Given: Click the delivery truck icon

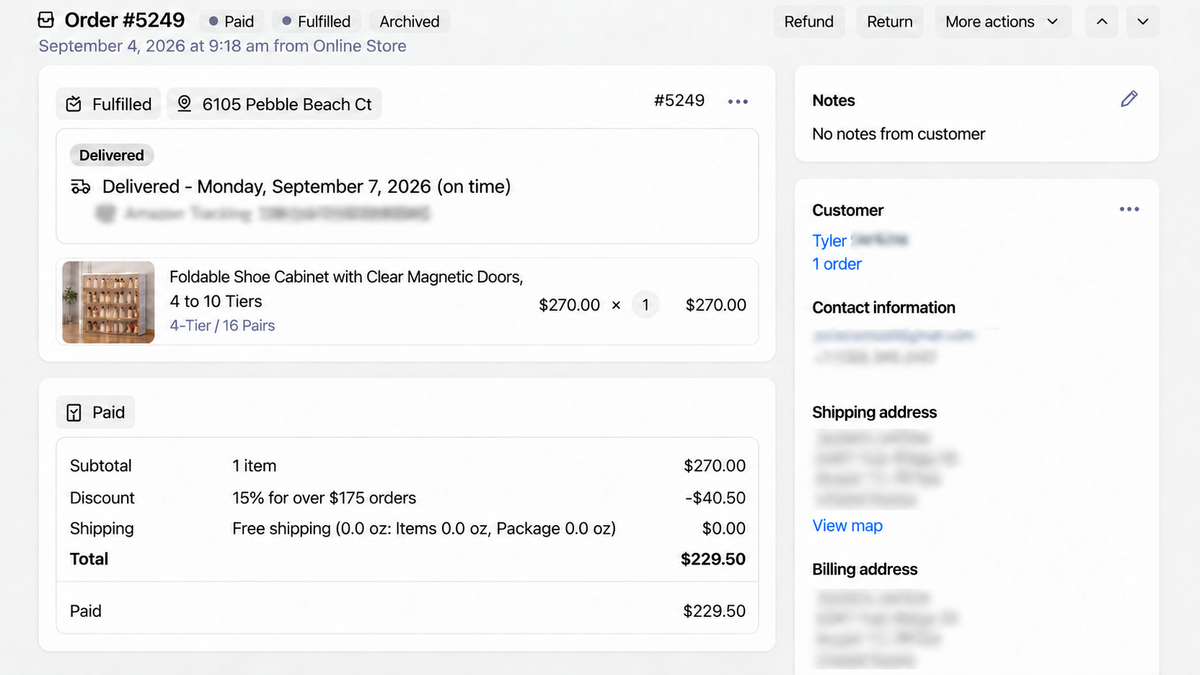Looking at the screenshot, I should [x=81, y=187].
